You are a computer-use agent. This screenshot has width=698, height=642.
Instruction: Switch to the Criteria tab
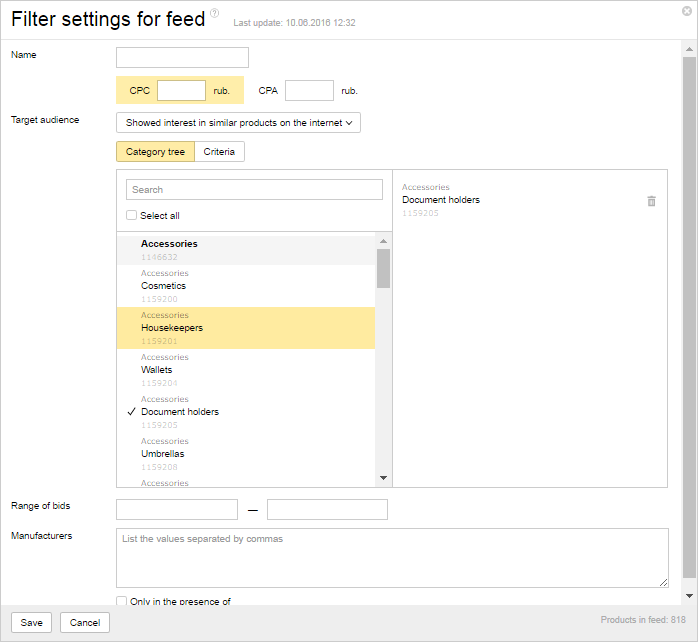[219, 152]
